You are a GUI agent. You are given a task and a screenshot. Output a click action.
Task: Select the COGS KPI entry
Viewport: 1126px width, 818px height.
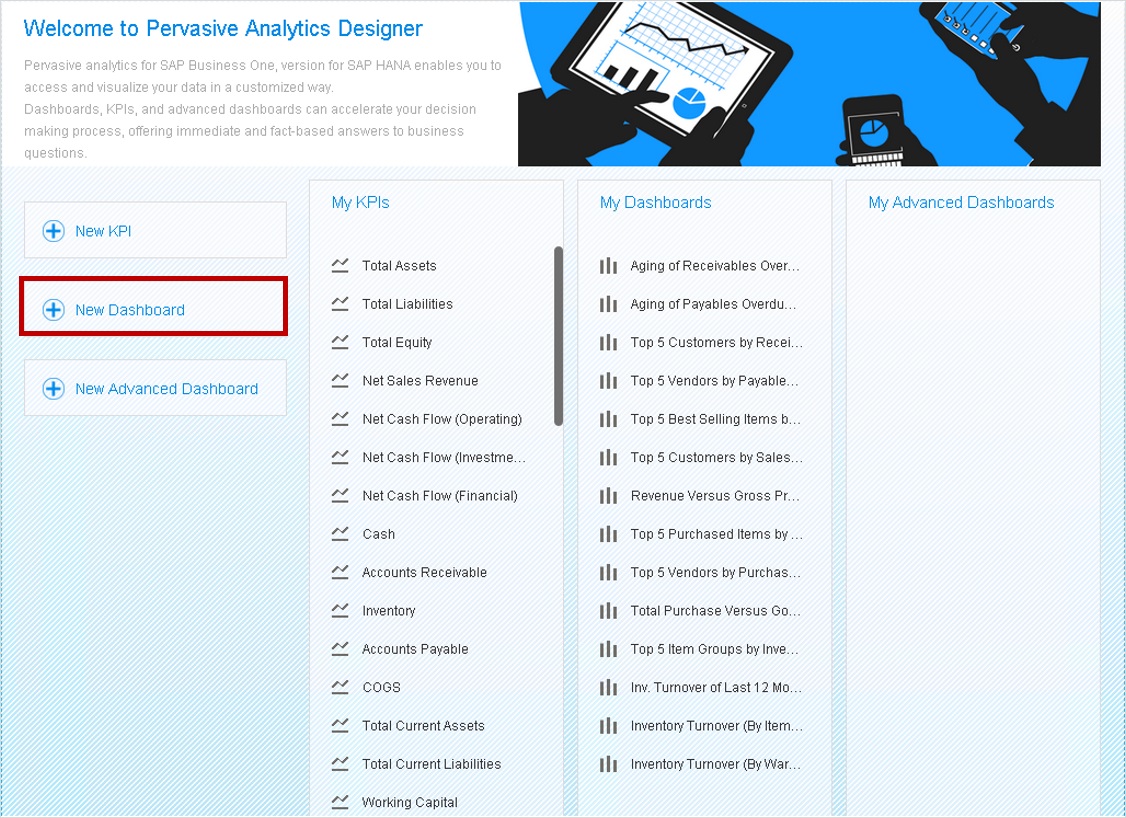[x=381, y=687]
